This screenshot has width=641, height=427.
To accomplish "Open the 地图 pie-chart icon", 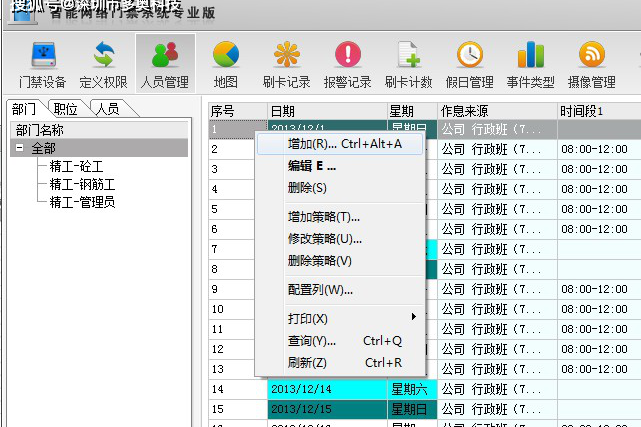I will click(x=226, y=64).
